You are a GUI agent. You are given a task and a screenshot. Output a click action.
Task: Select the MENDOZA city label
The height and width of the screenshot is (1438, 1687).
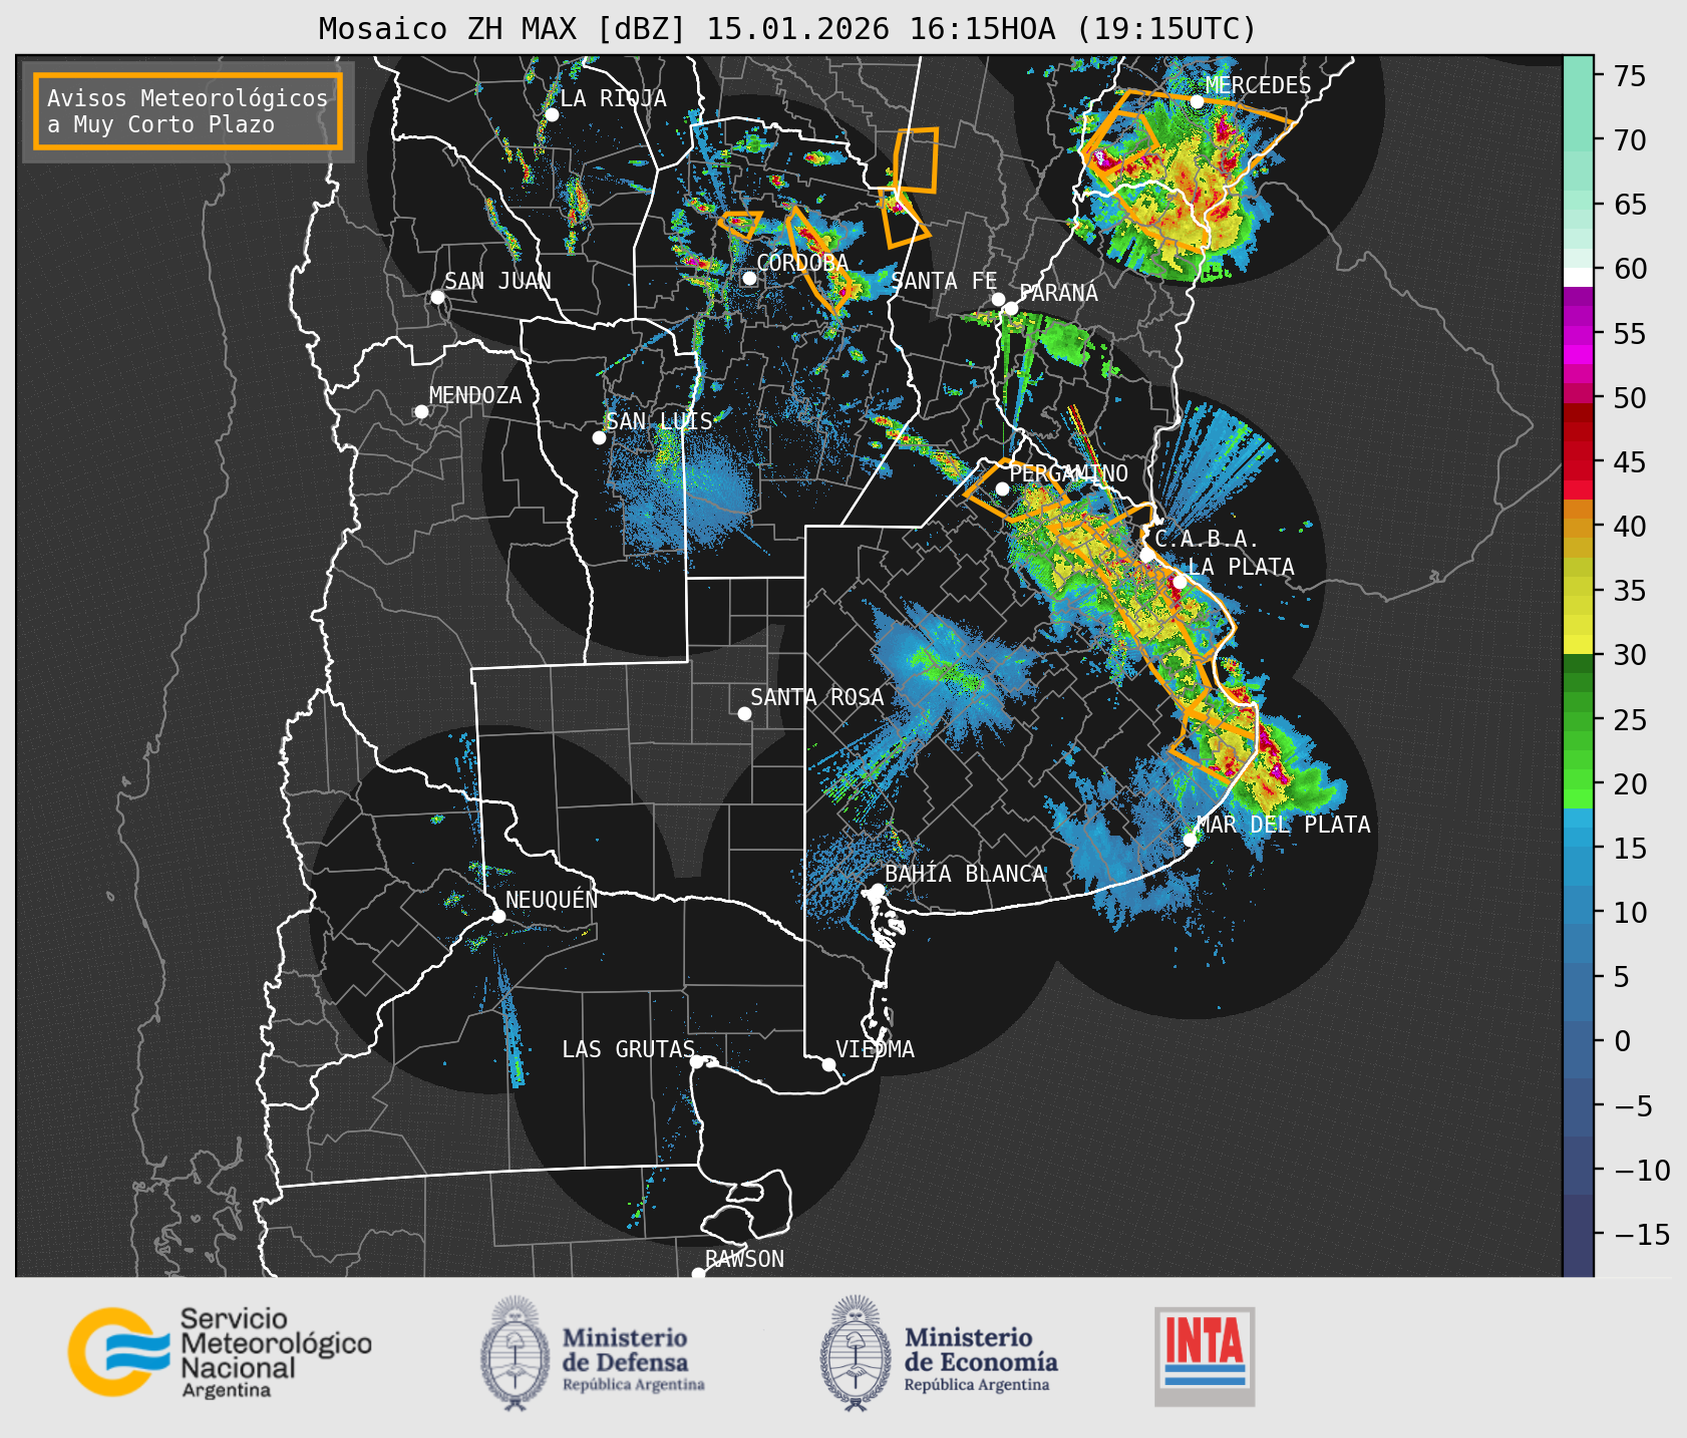tap(475, 395)
